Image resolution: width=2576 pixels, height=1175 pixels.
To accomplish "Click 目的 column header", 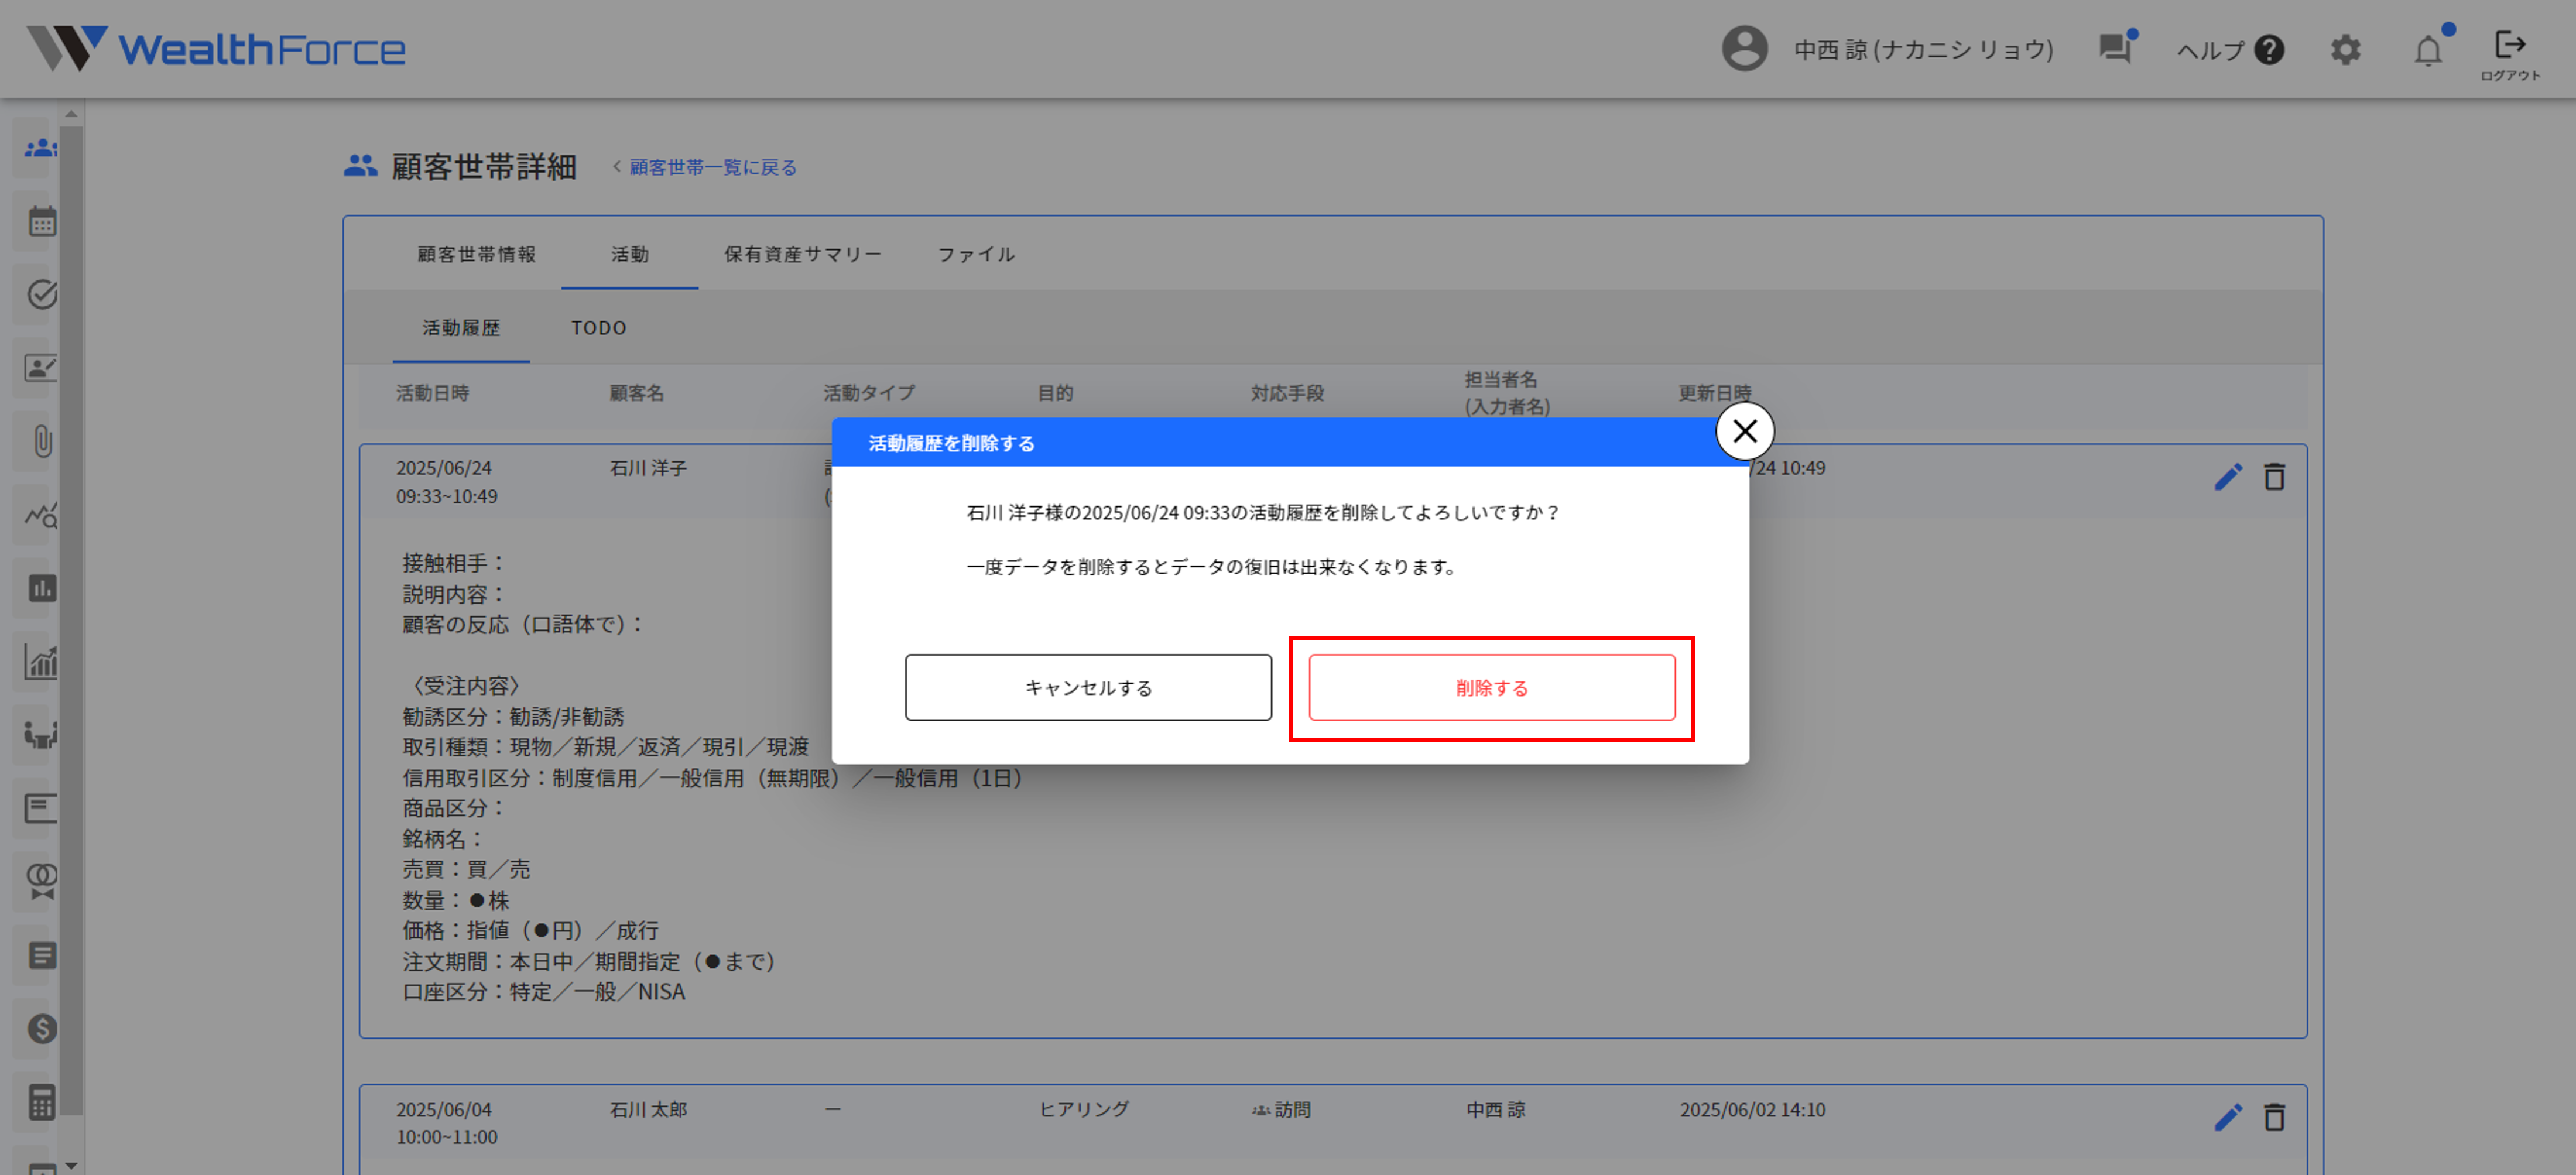I will point(1055,393).
